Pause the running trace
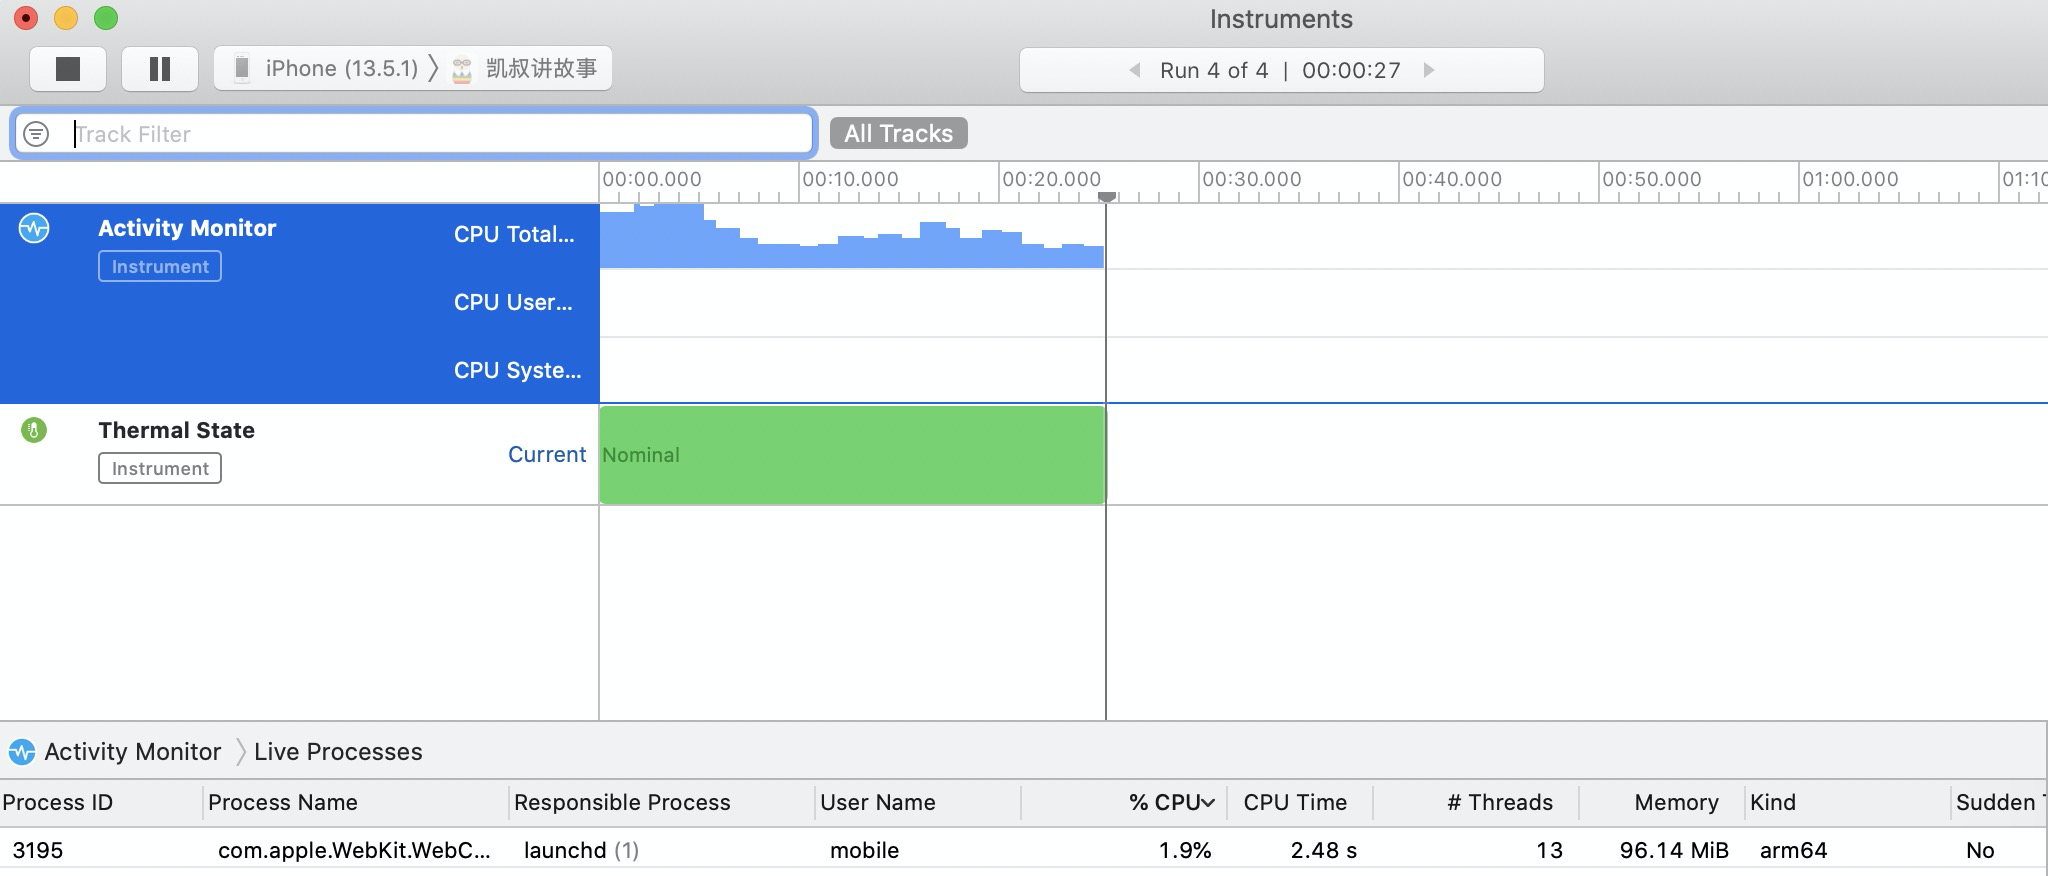This screenshot has height=876, width=2048. [x=160, y=69]
